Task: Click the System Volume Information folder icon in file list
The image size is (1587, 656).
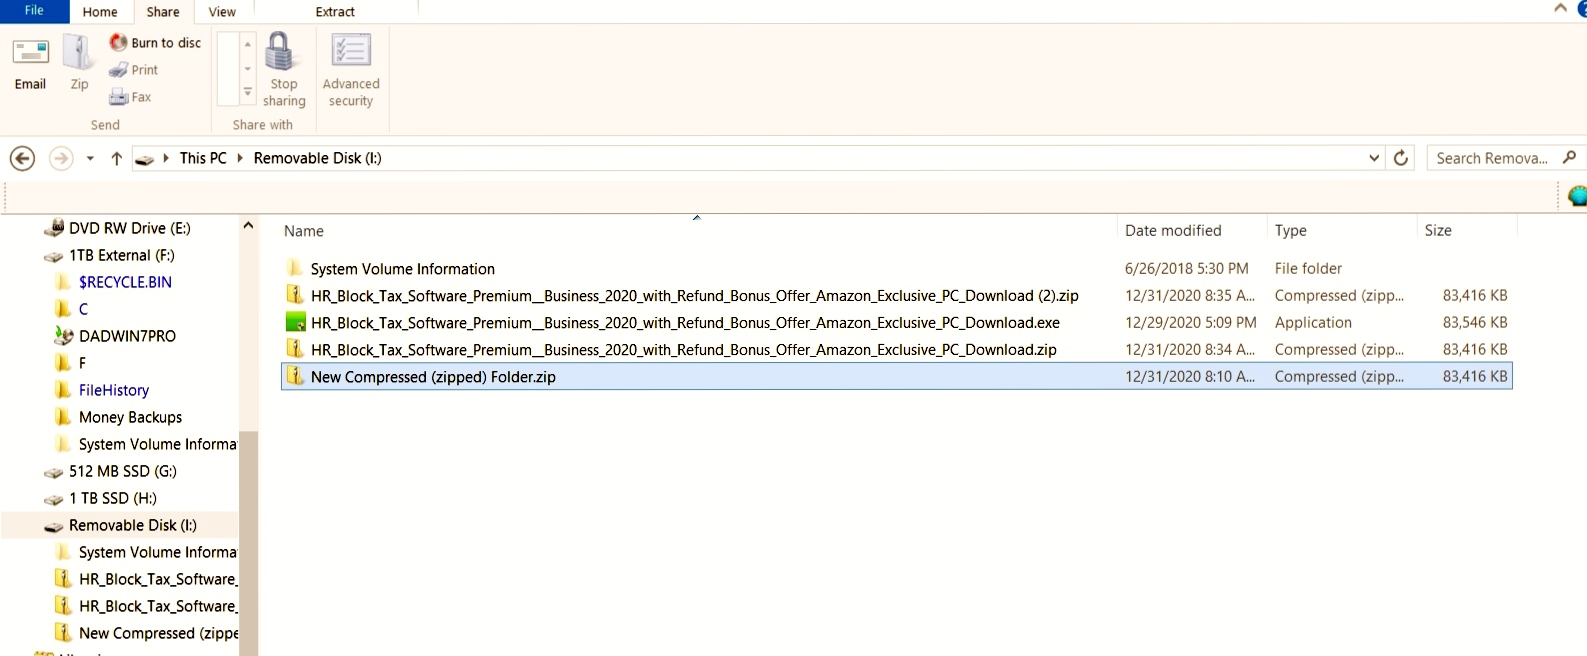Action: point(294,268)
